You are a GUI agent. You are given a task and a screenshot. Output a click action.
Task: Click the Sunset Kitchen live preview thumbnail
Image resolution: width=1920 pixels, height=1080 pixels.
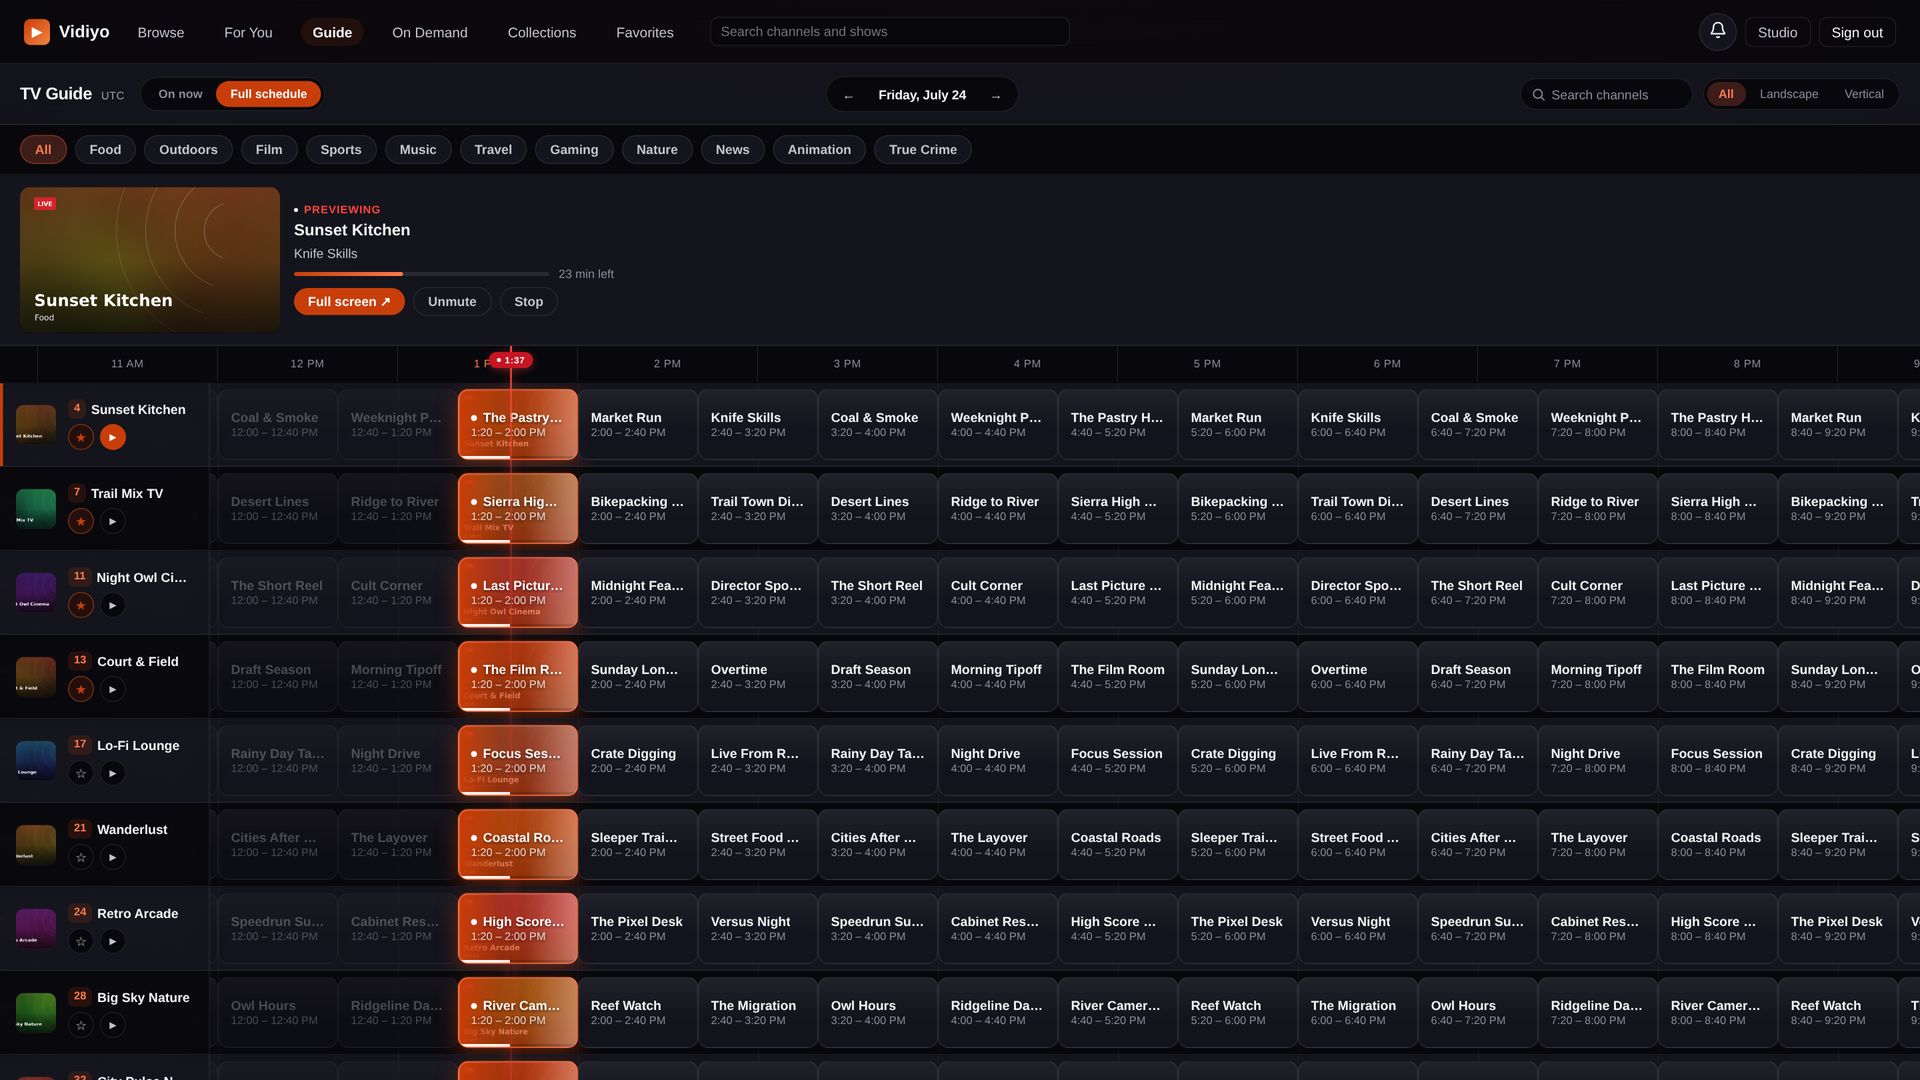click(150, 259)
